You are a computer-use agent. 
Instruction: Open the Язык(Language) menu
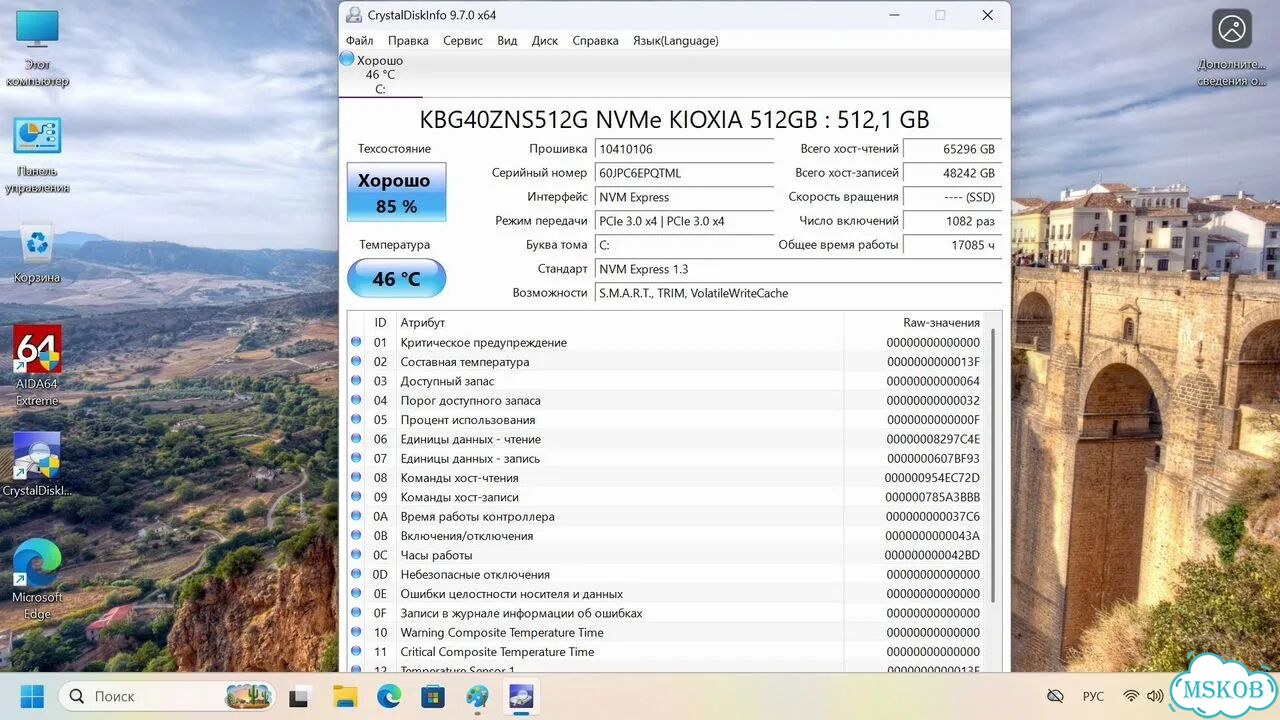(x=676, y=41)
